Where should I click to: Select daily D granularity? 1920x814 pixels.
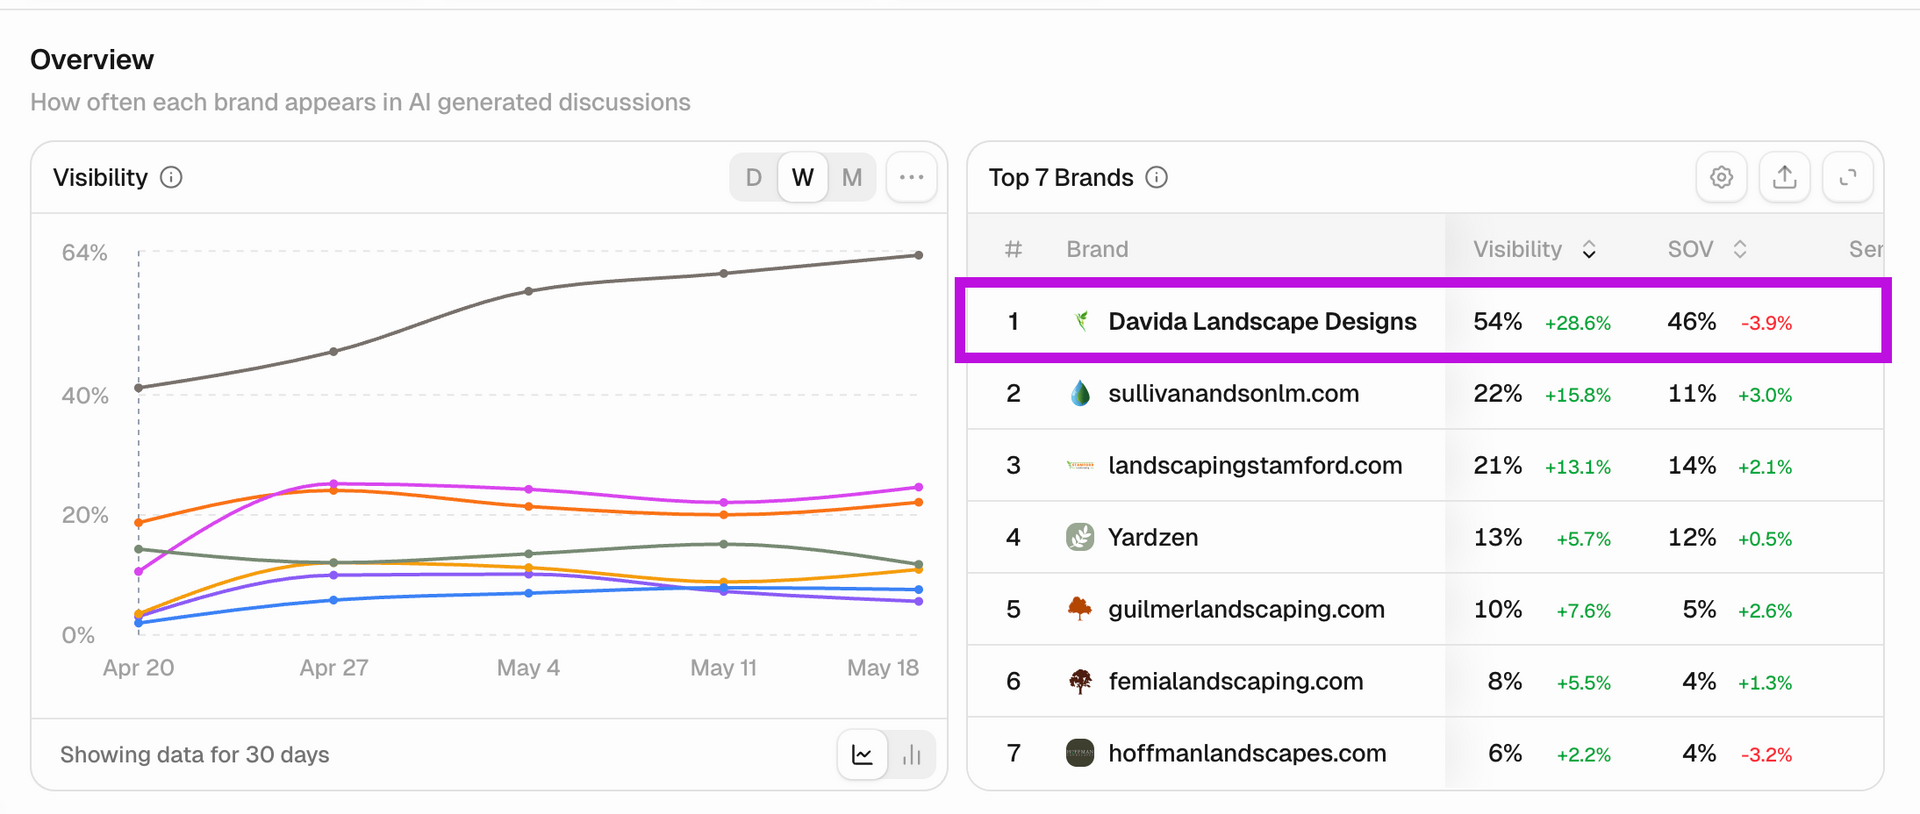754,177
